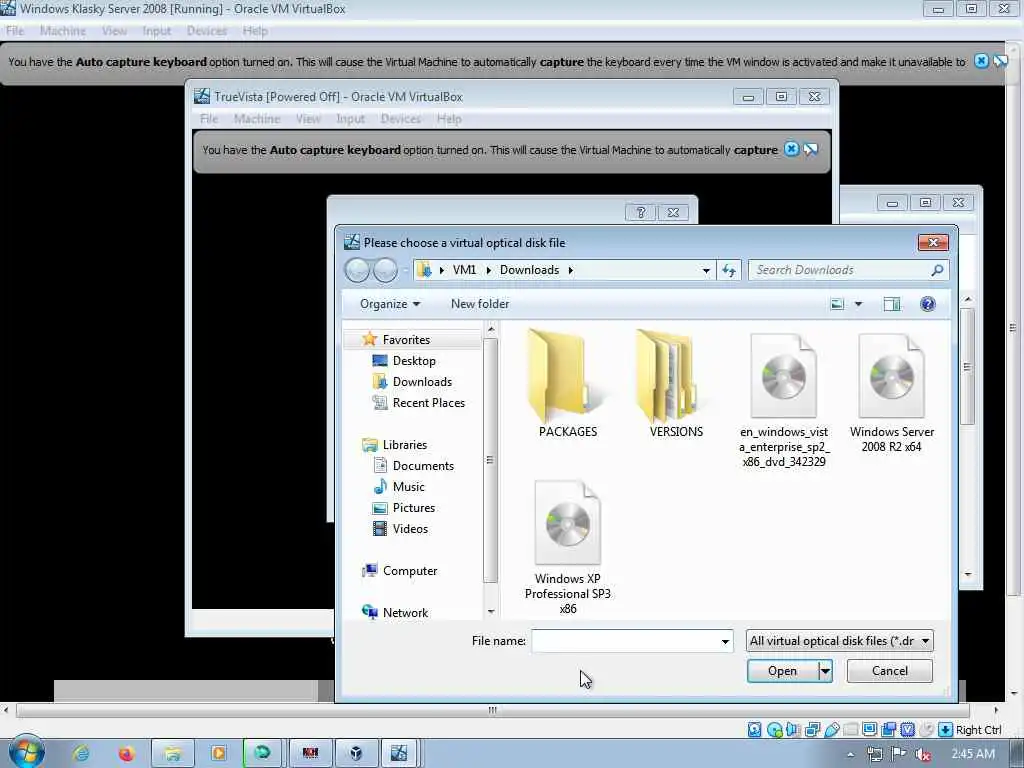Click the Forward navigation arrow in file dialog

pyautogui.click(x=385, y=270)
